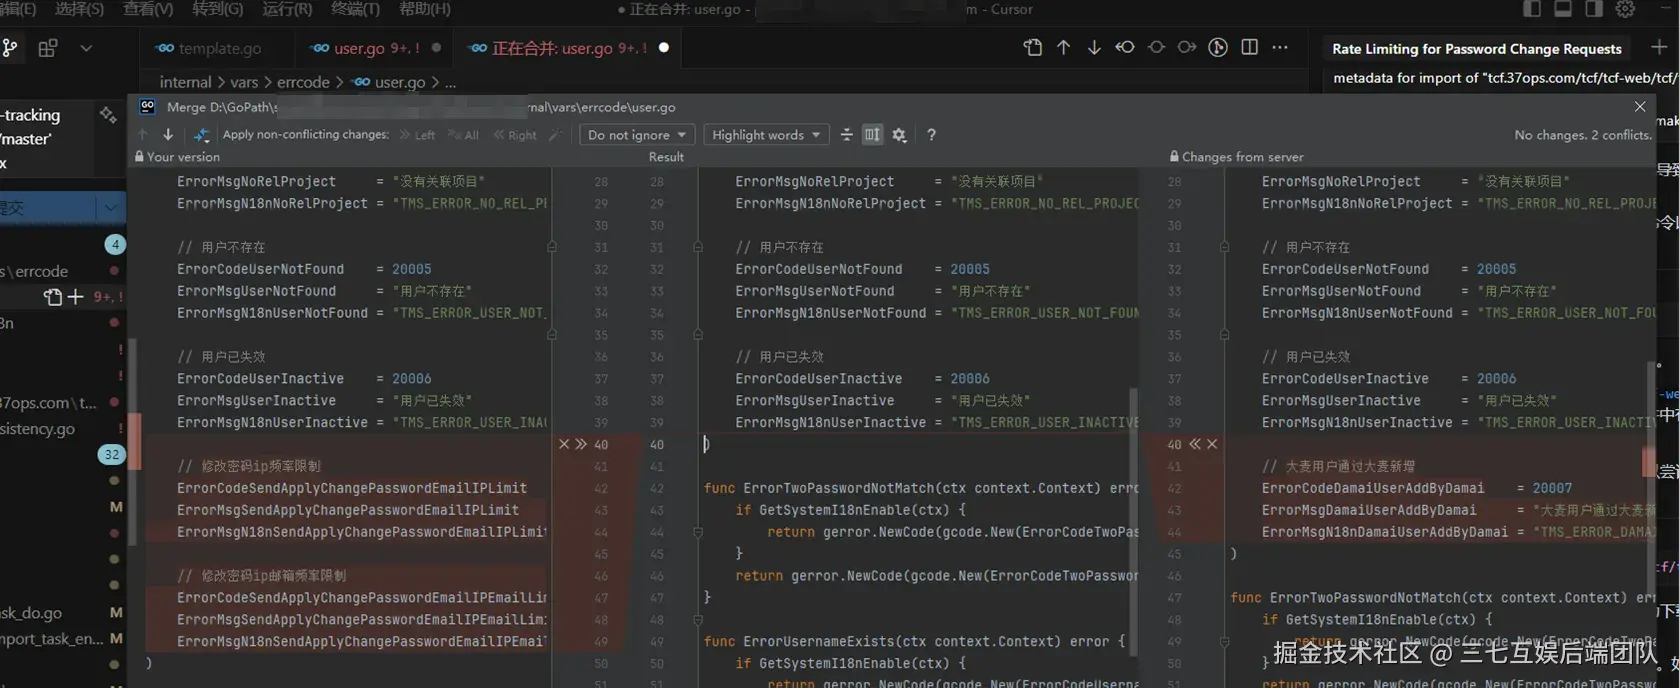This screenshot has height=688, width=1680.
Task: Open Rate Limiting for Password Change chat
Action: pos(1476,48)
